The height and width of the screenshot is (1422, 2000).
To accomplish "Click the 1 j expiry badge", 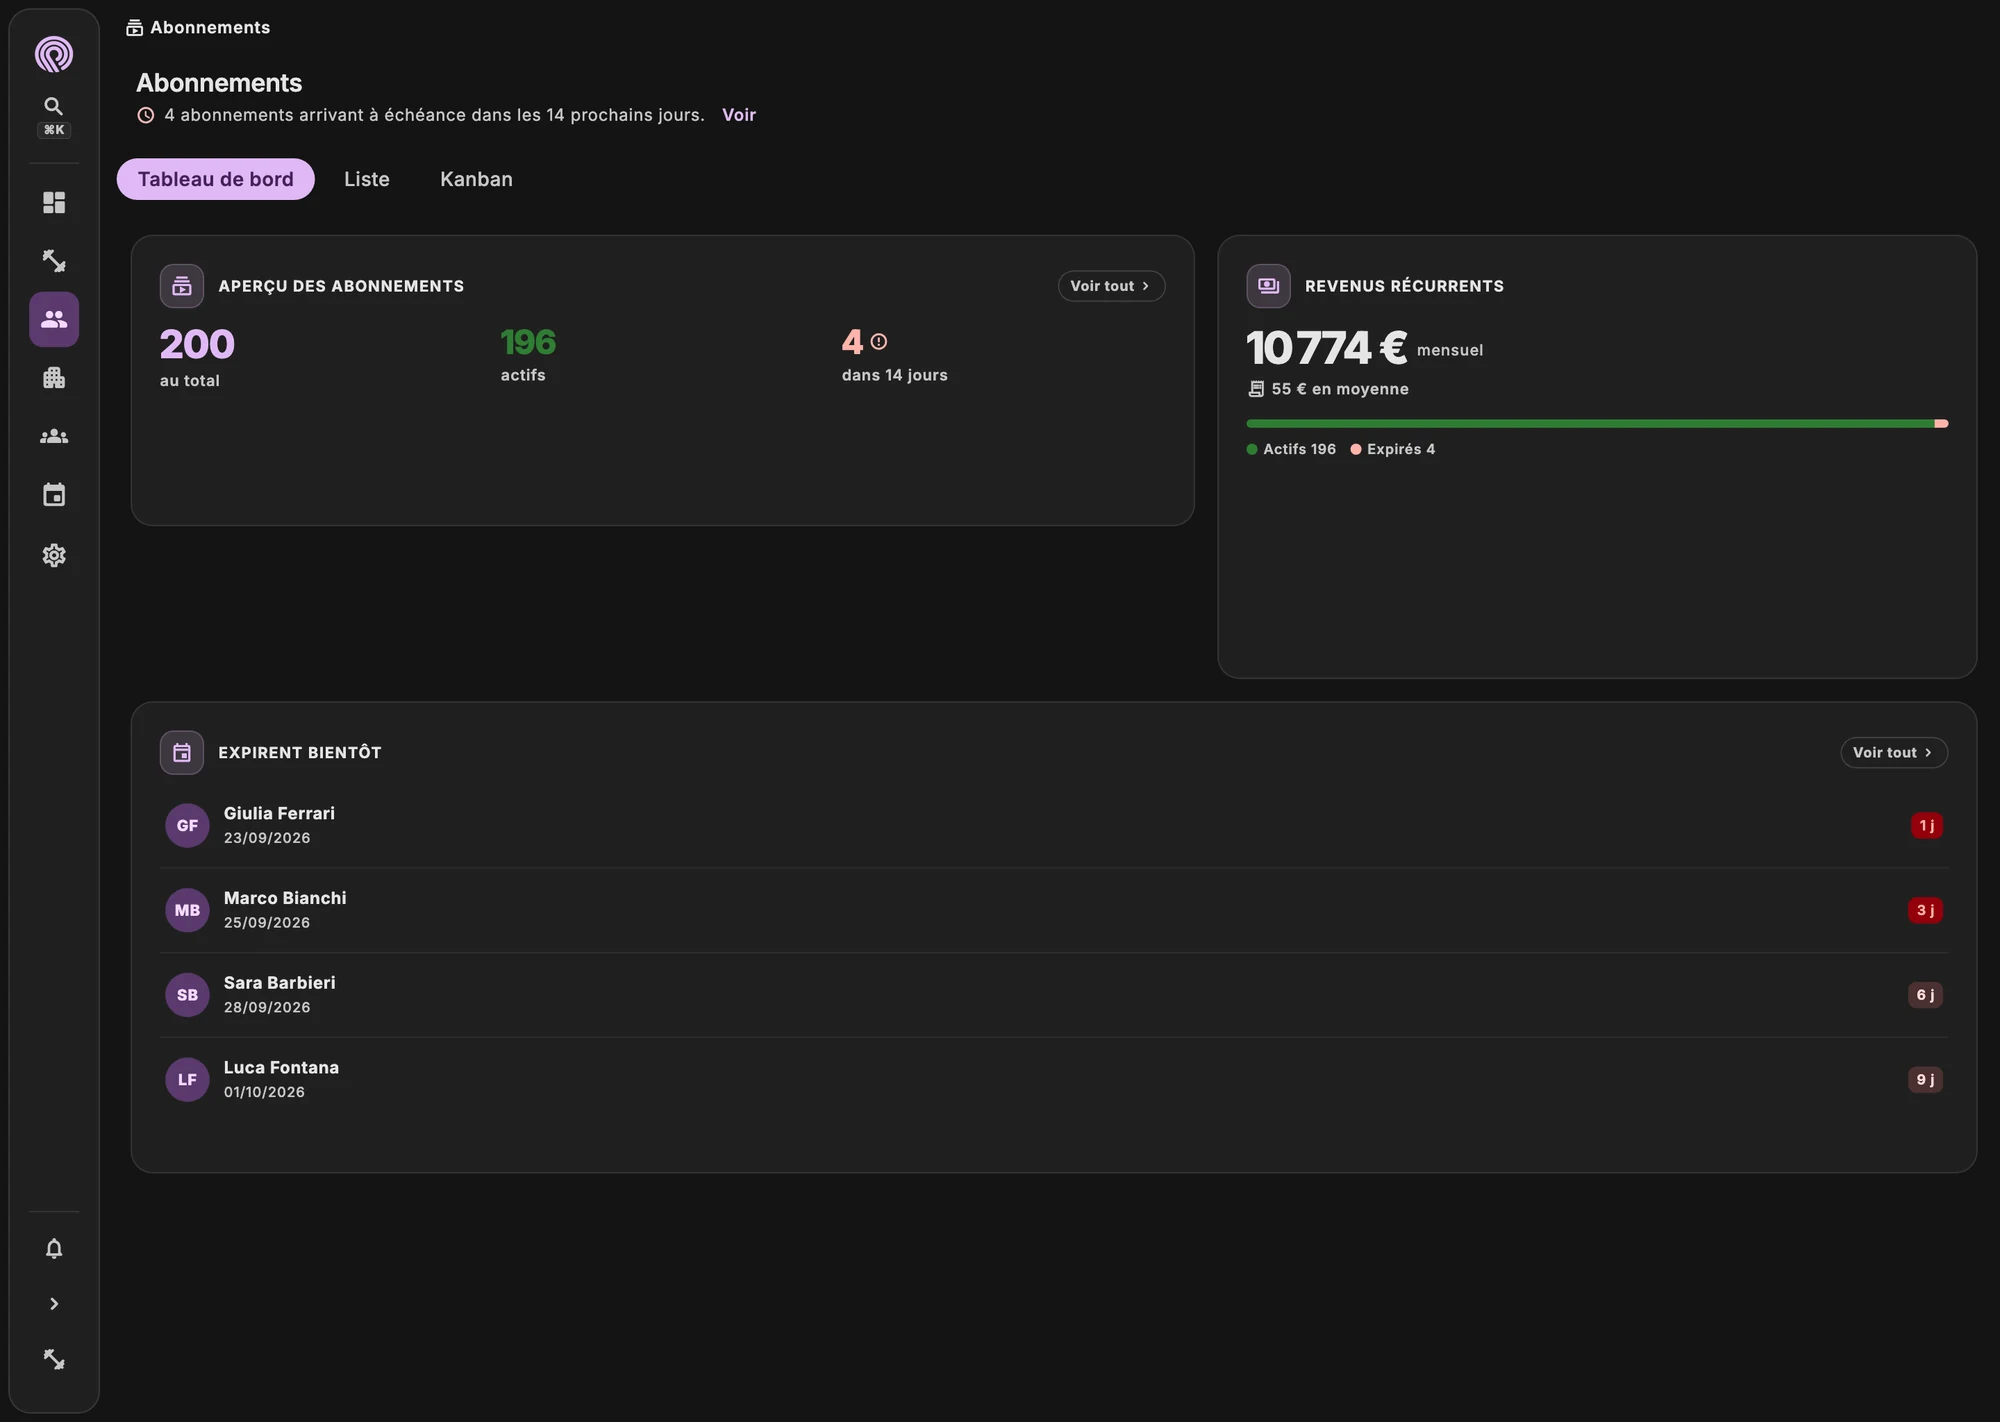I will tap(1927, 826).
